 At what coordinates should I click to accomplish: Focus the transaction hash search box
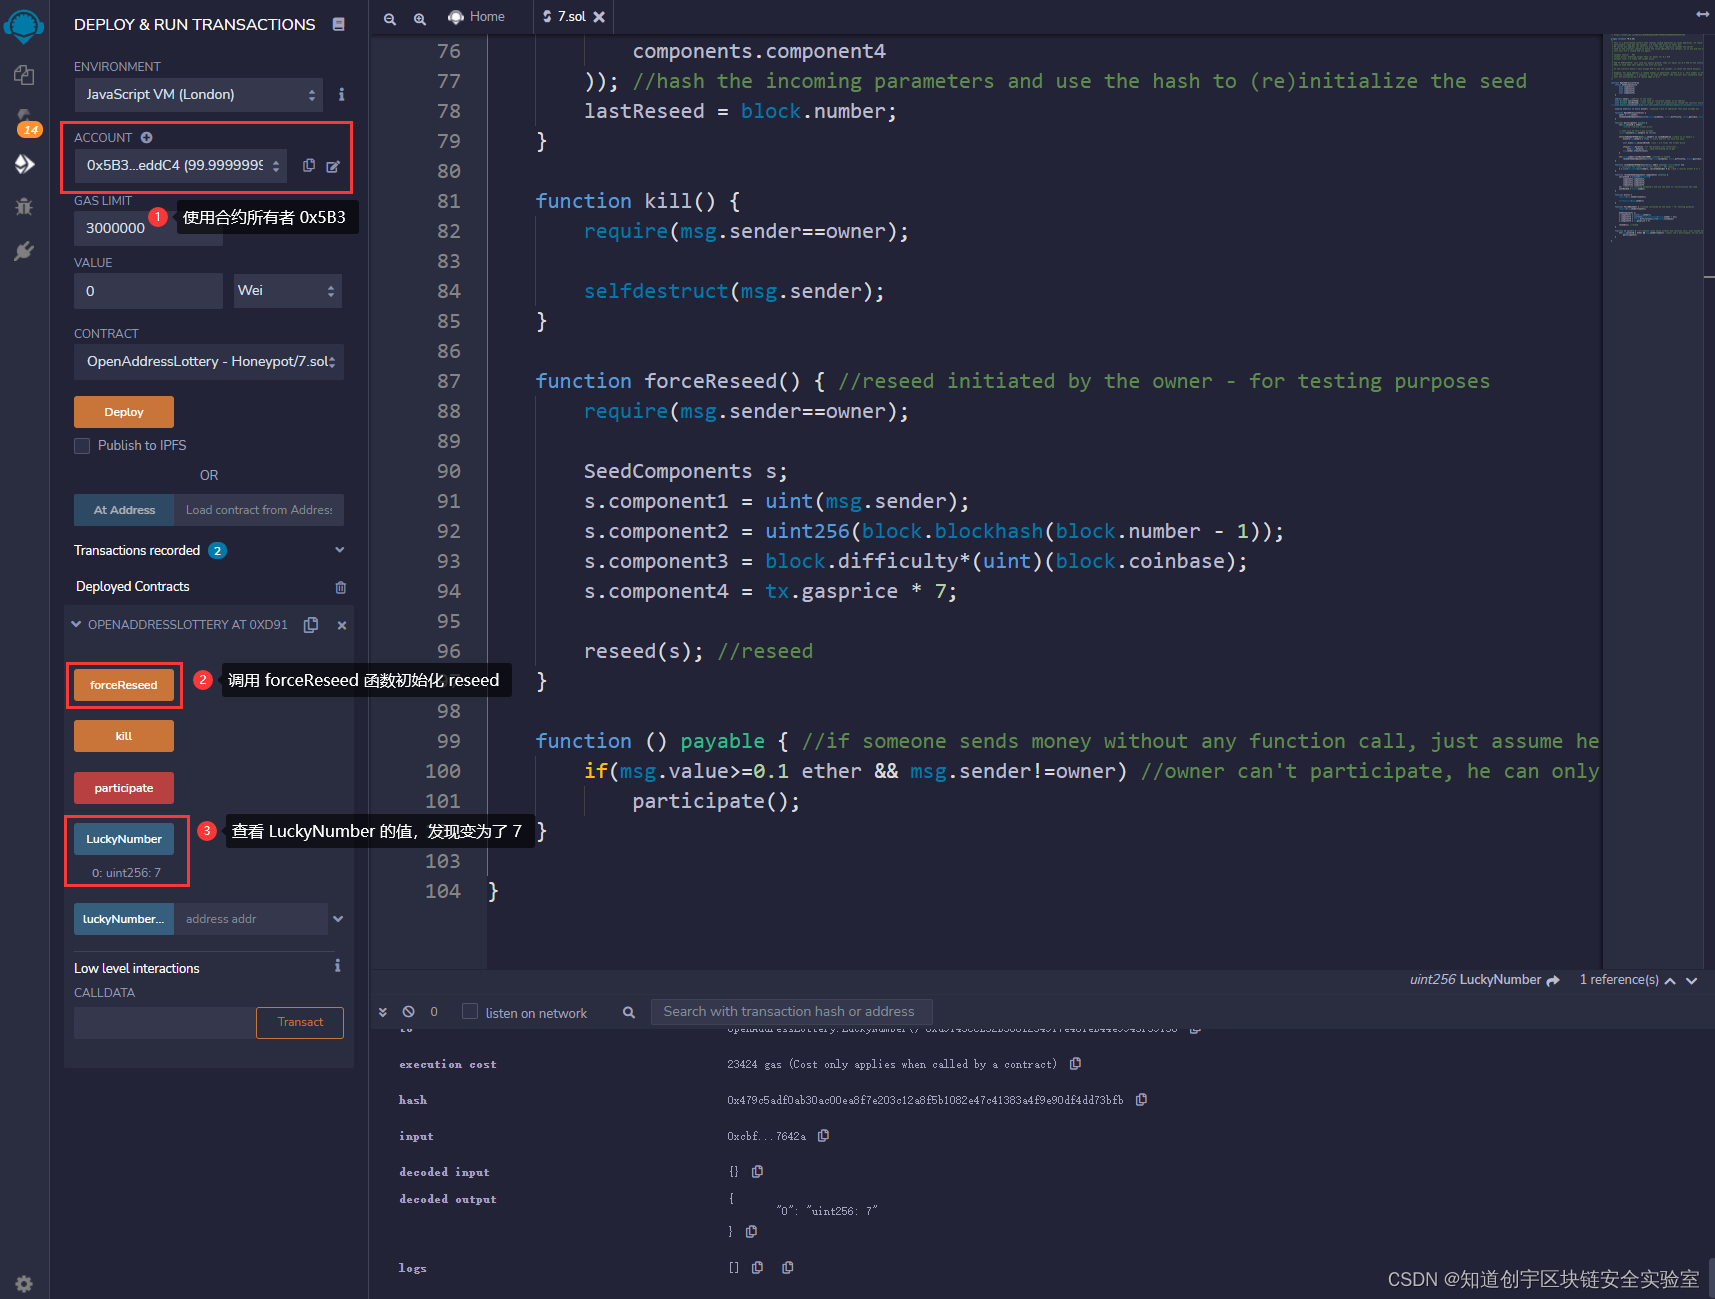click(791, 1012)
